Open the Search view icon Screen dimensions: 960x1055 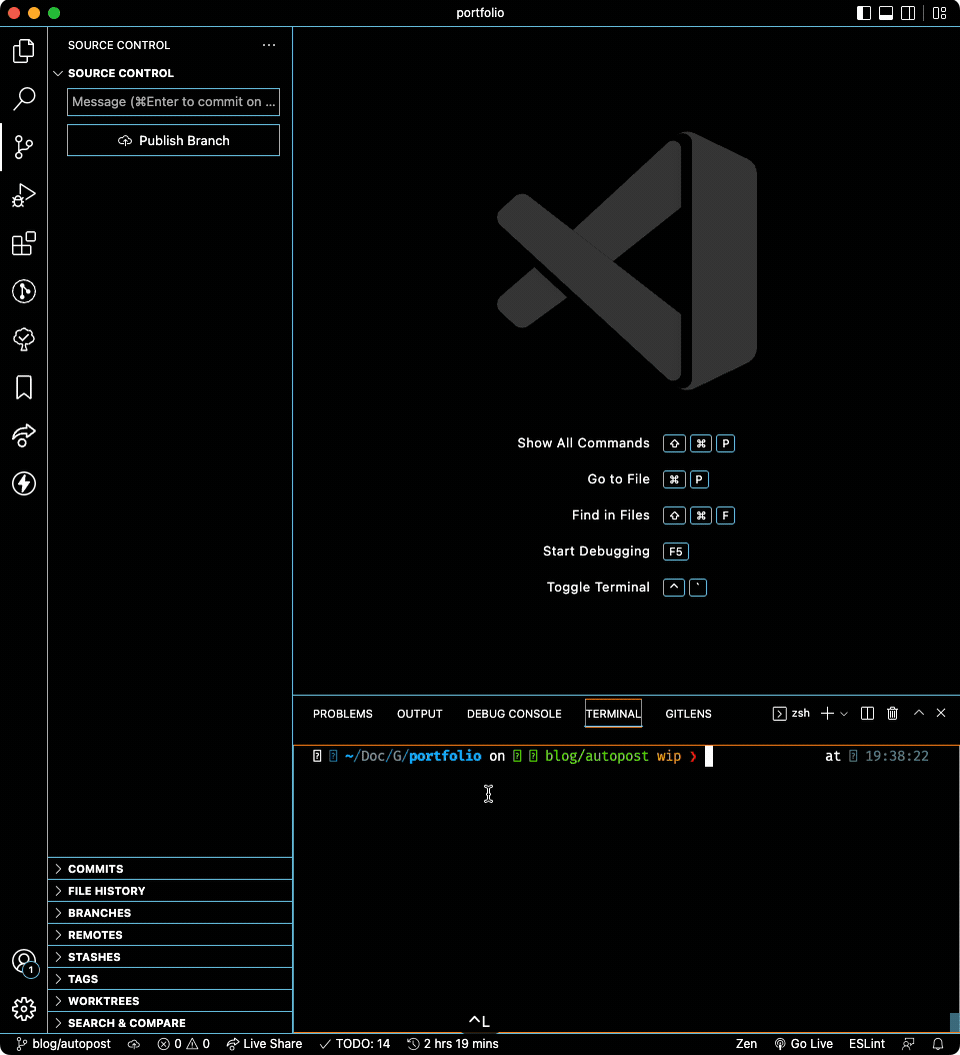coord(23,99)
